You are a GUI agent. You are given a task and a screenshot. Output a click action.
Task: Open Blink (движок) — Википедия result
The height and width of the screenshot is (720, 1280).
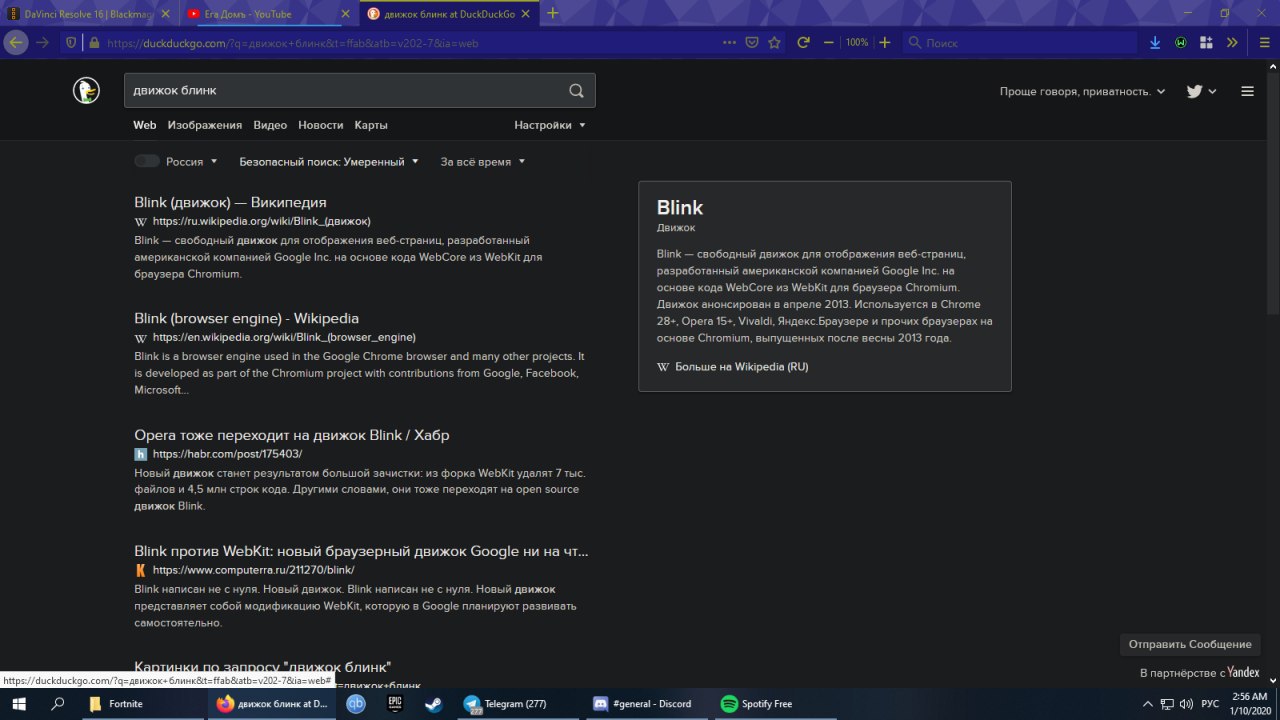(x=230, y=202)
